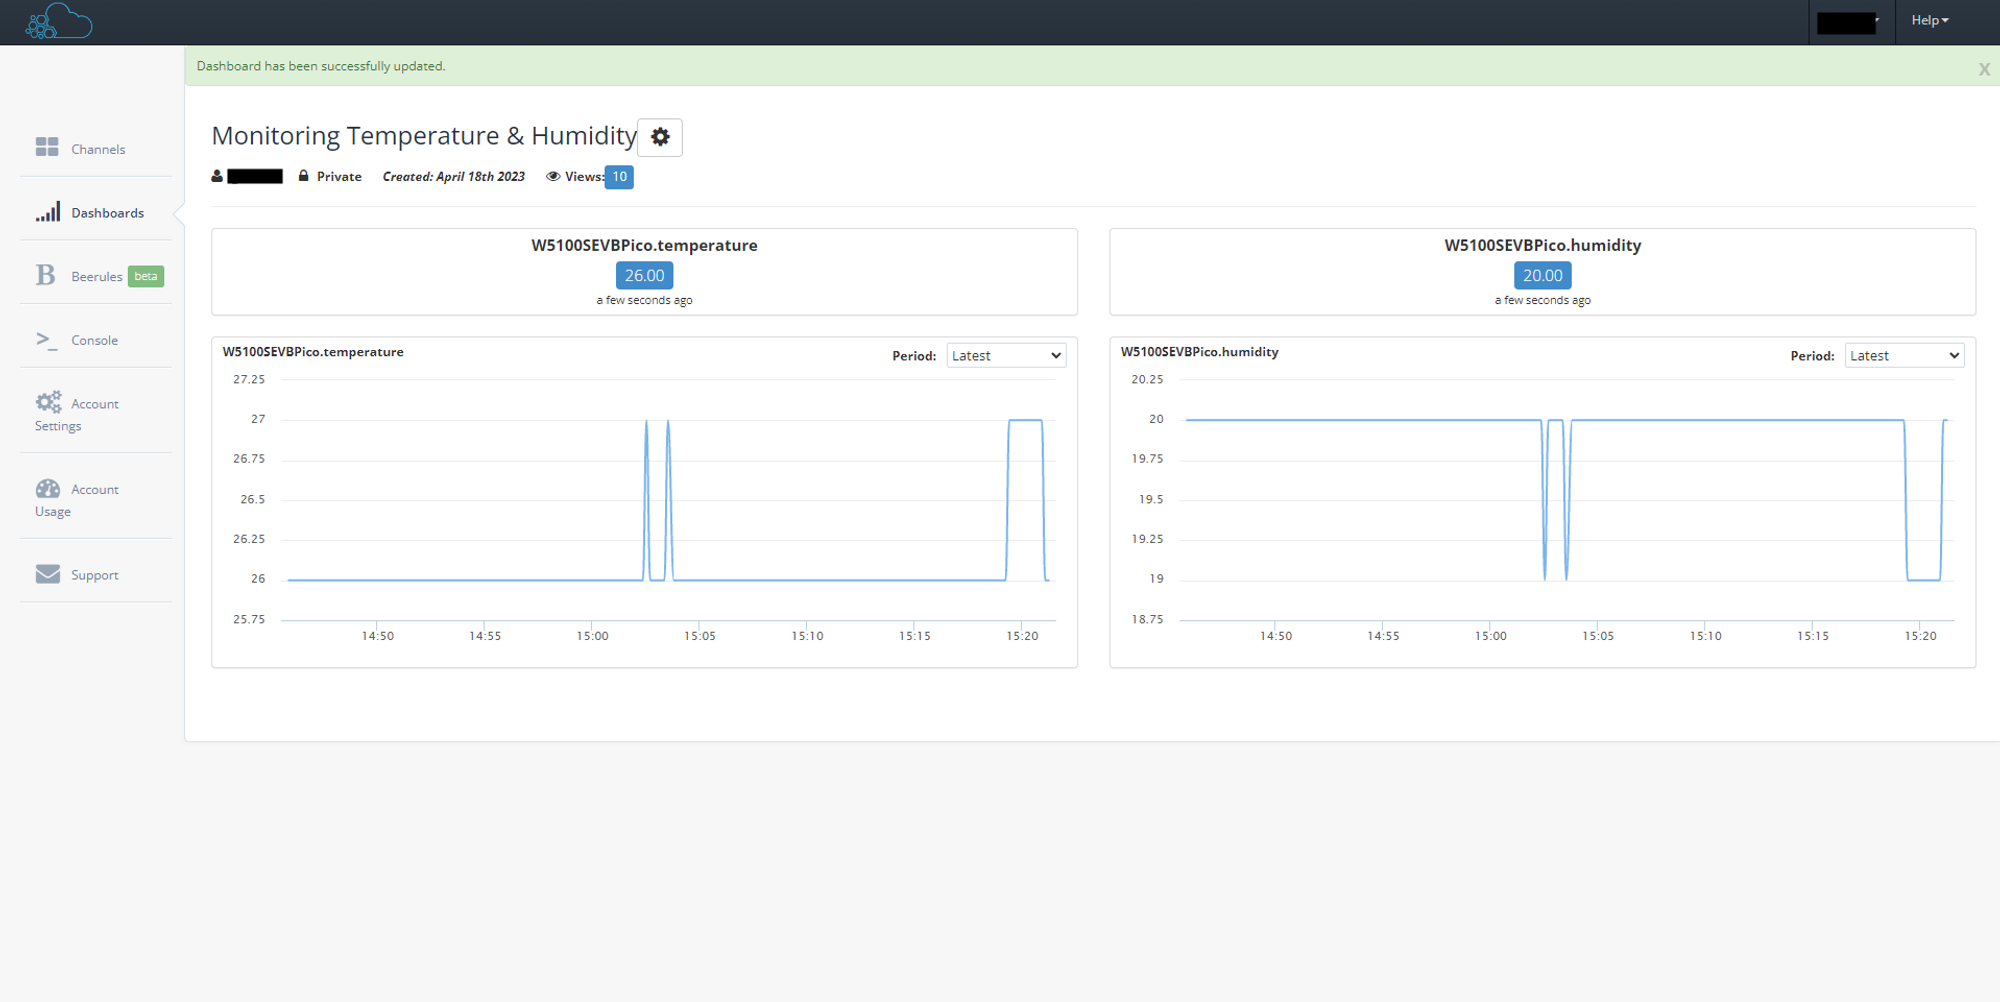Viewport: 2000px width, 1002px height.
Task: Click the Account Usage gauge icon
Action: pyautogui.click(x=48, y=488)
